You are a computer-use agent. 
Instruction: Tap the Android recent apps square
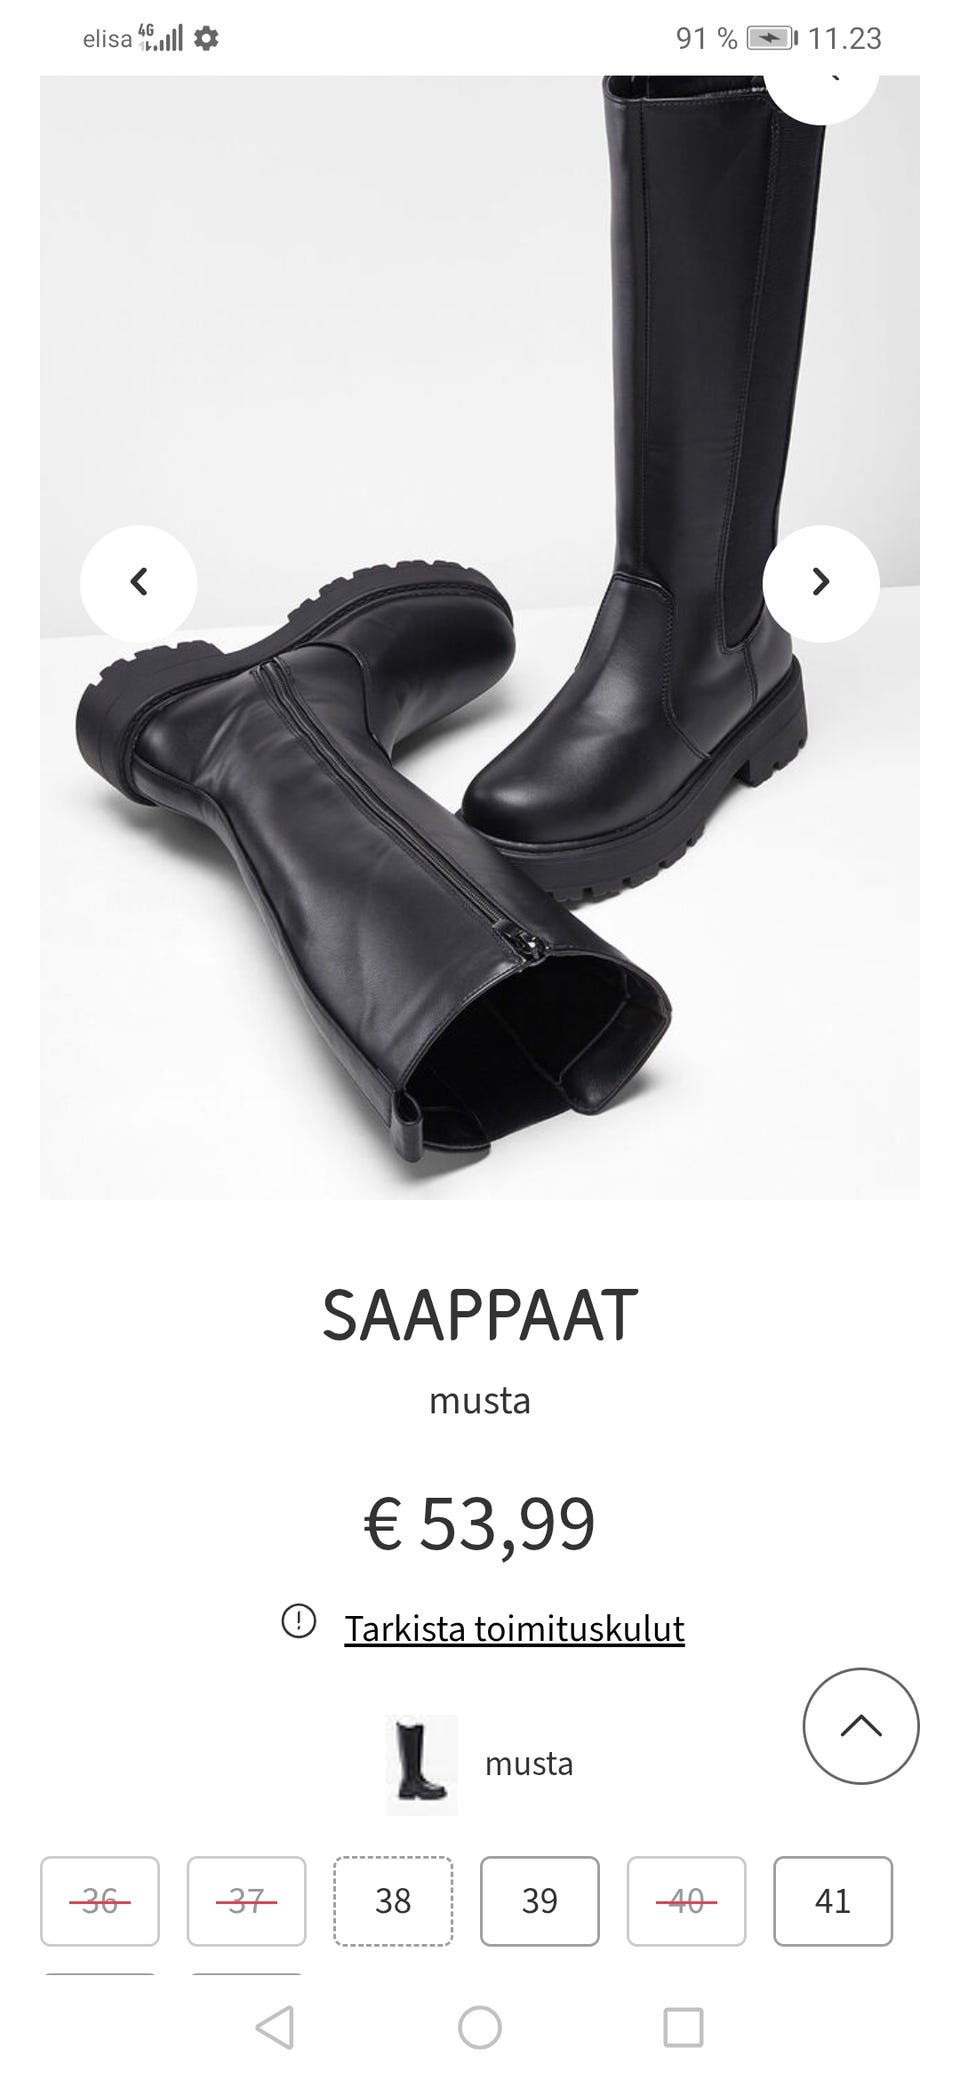click(x=684, y=2027)
